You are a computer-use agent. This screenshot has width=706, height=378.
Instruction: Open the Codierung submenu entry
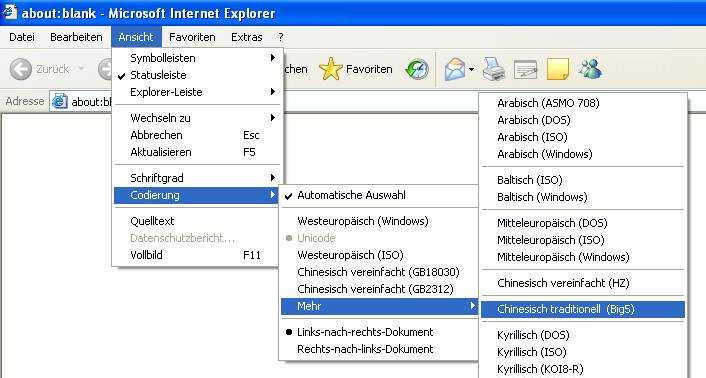point(196,195)
